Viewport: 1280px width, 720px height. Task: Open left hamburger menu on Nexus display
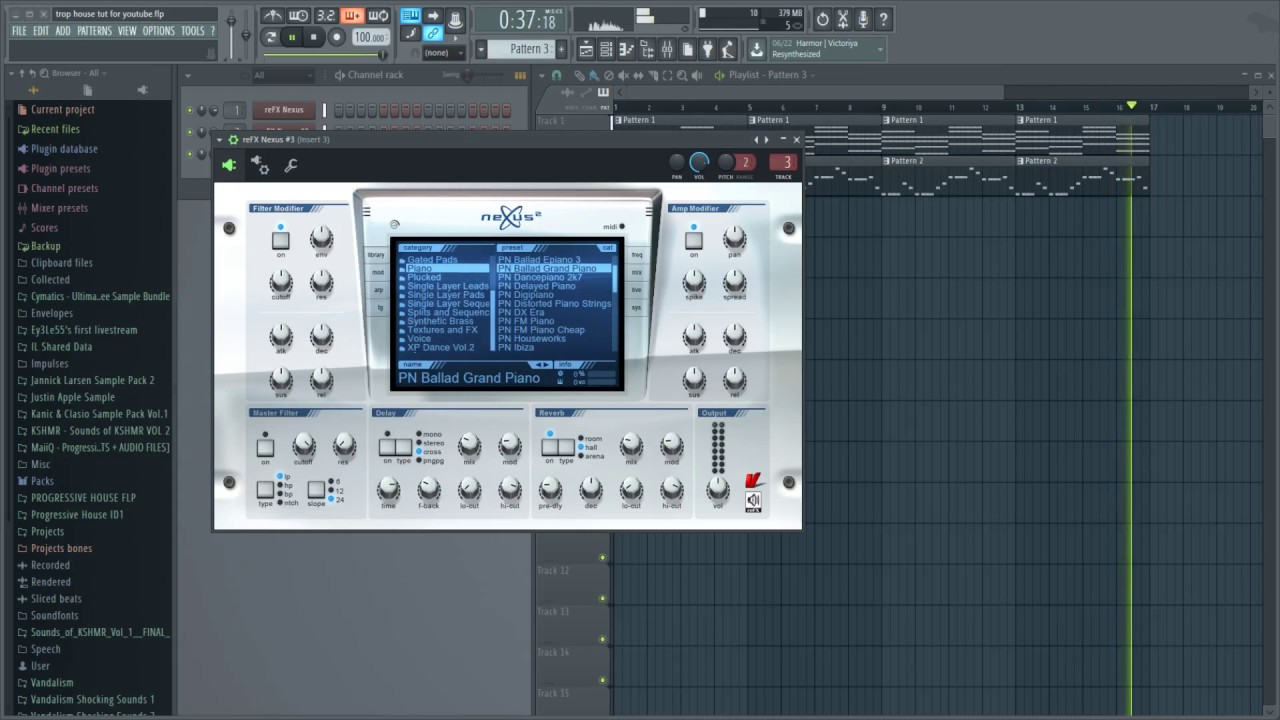pyautogui.click(x=366, y=211)
